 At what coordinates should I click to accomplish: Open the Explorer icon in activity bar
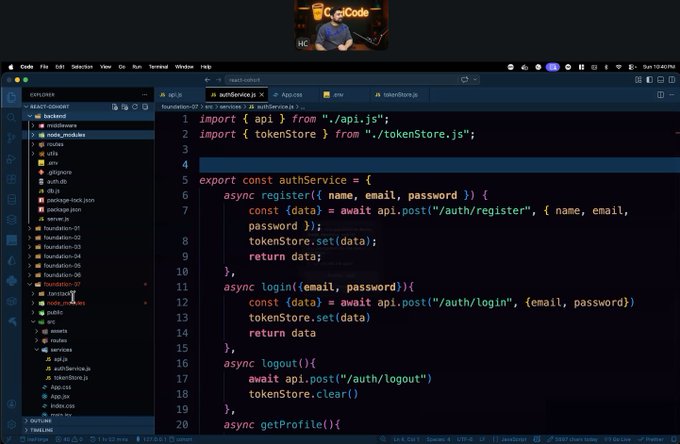click(11, 97)
